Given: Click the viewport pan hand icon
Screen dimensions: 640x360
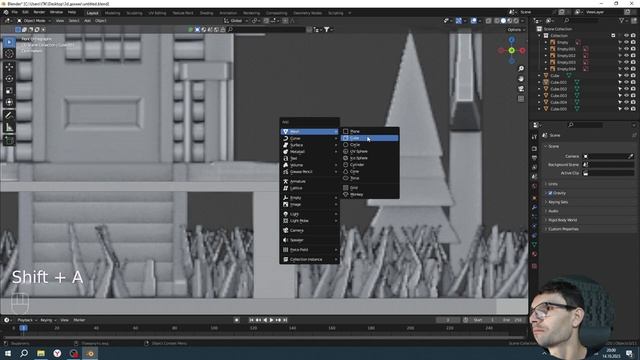Looking at the screenshot, I should (521, 79).
